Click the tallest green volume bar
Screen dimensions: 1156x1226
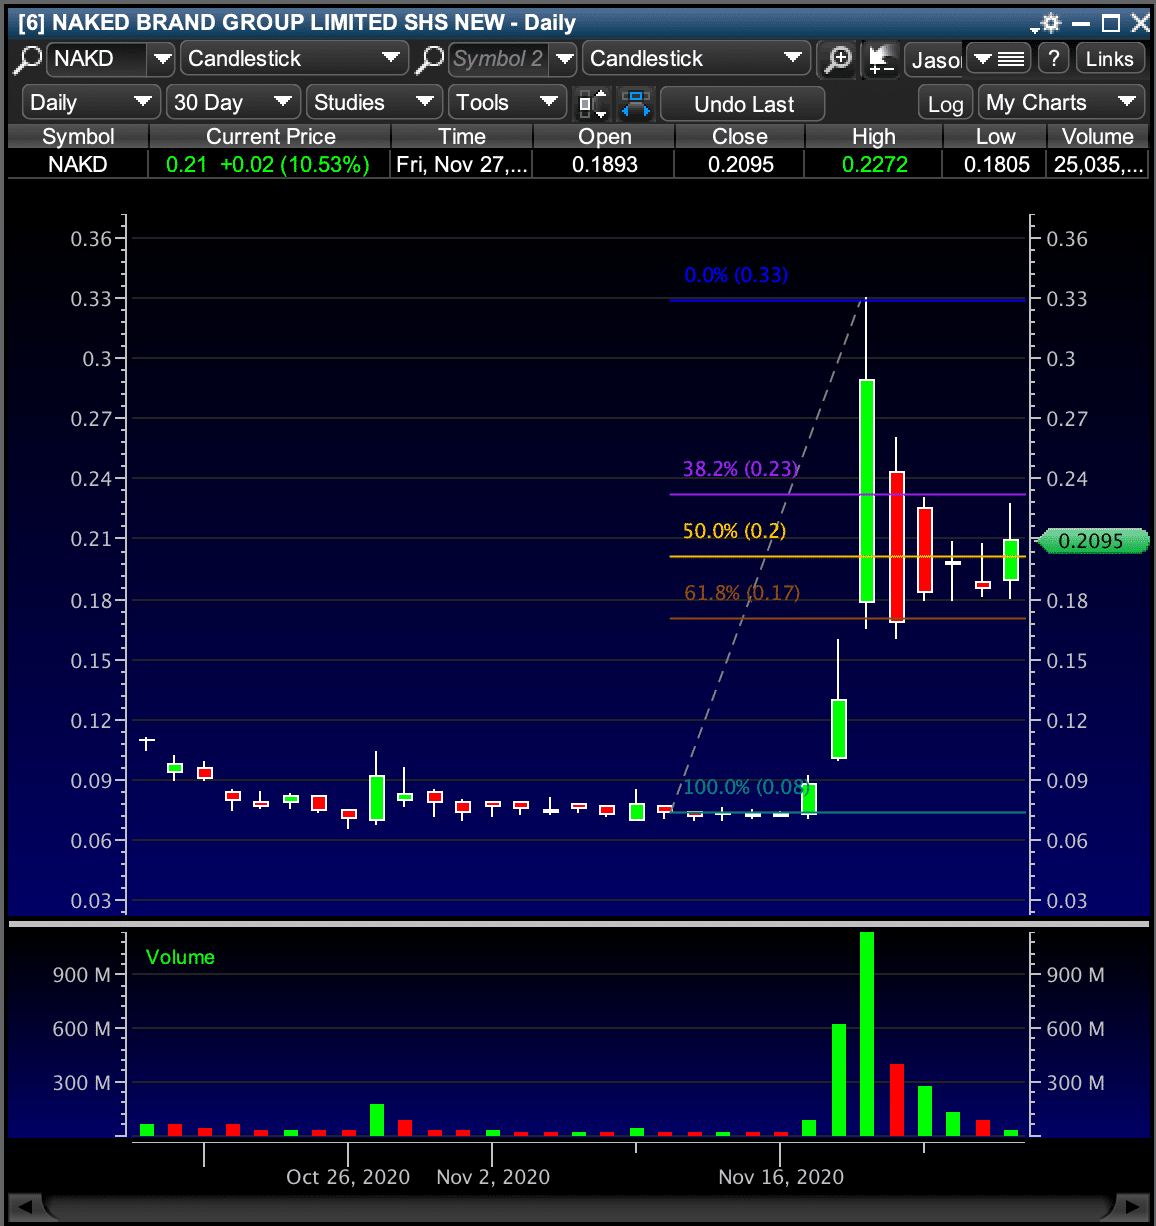867,1033
